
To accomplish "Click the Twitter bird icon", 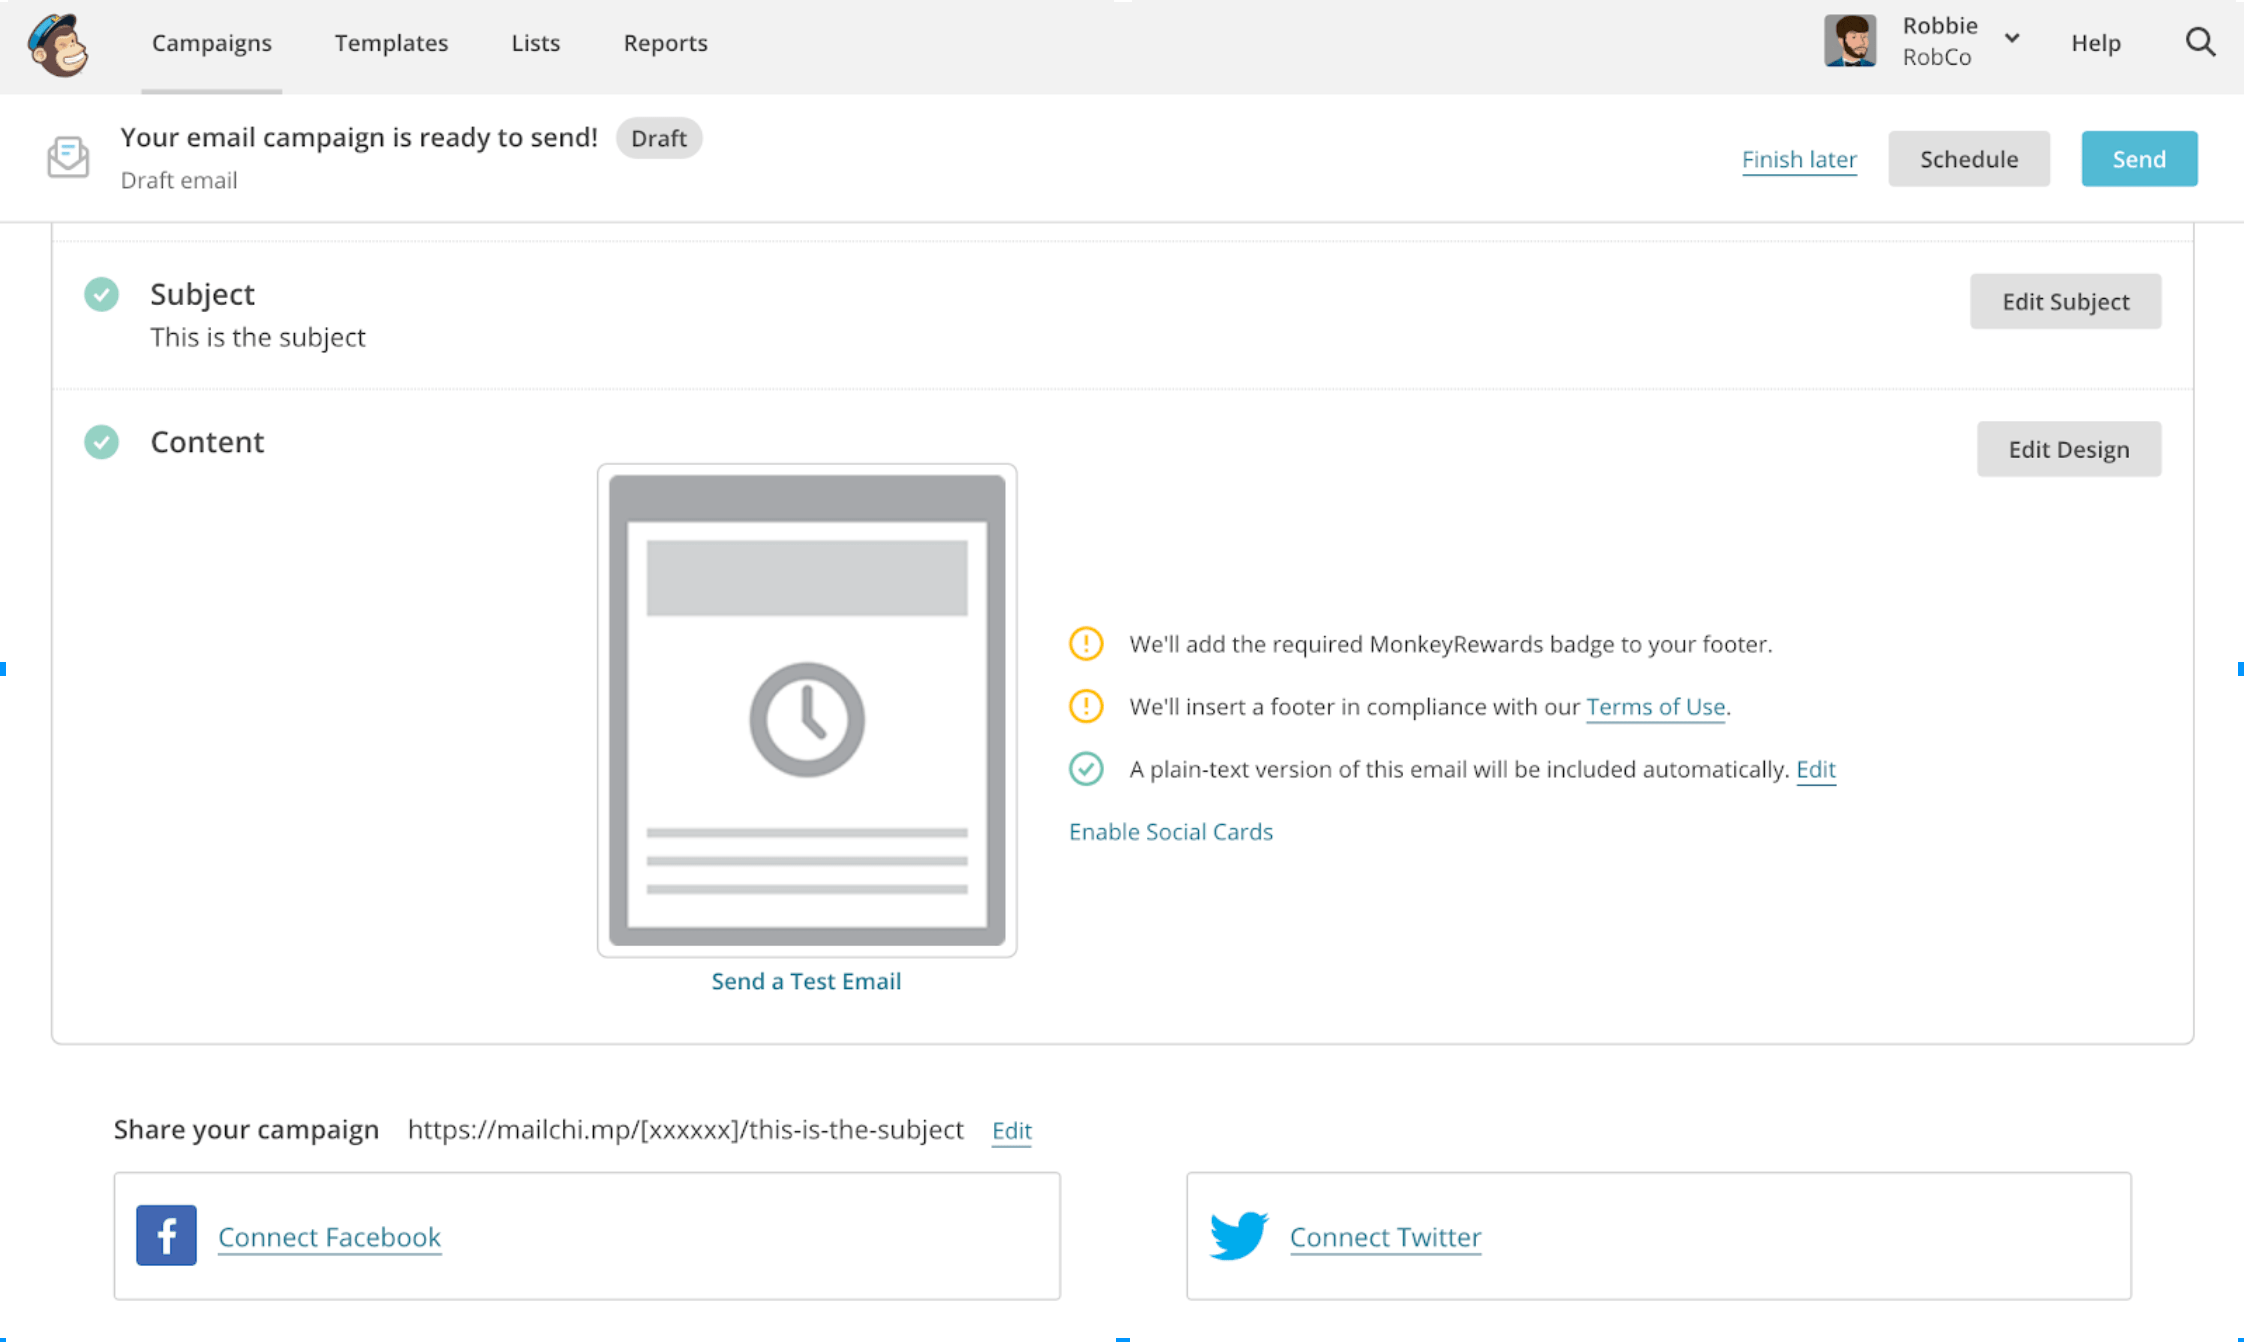I will 1238,1235.
